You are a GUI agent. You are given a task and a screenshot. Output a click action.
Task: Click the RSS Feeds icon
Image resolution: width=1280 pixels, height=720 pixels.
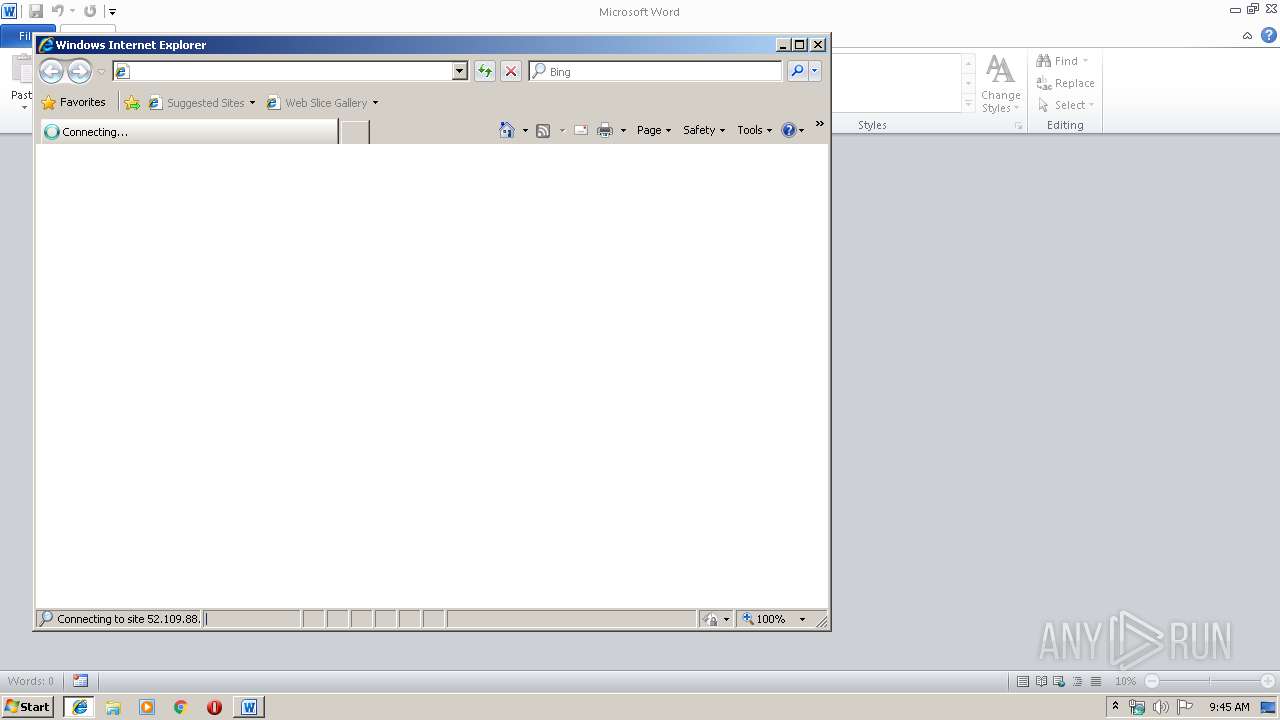pos(543,130)
